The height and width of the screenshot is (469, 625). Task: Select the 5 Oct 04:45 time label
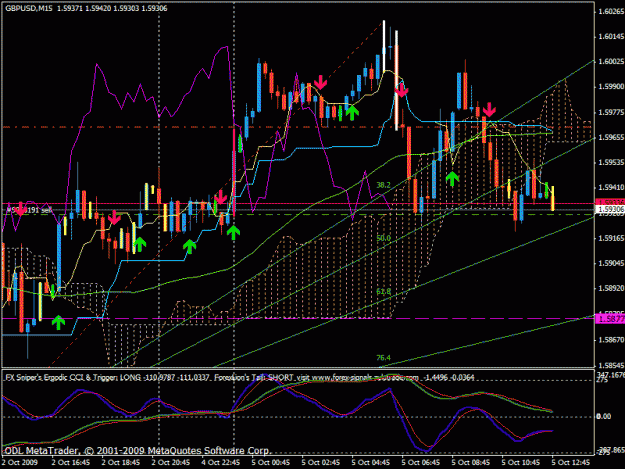coord(371,462)
